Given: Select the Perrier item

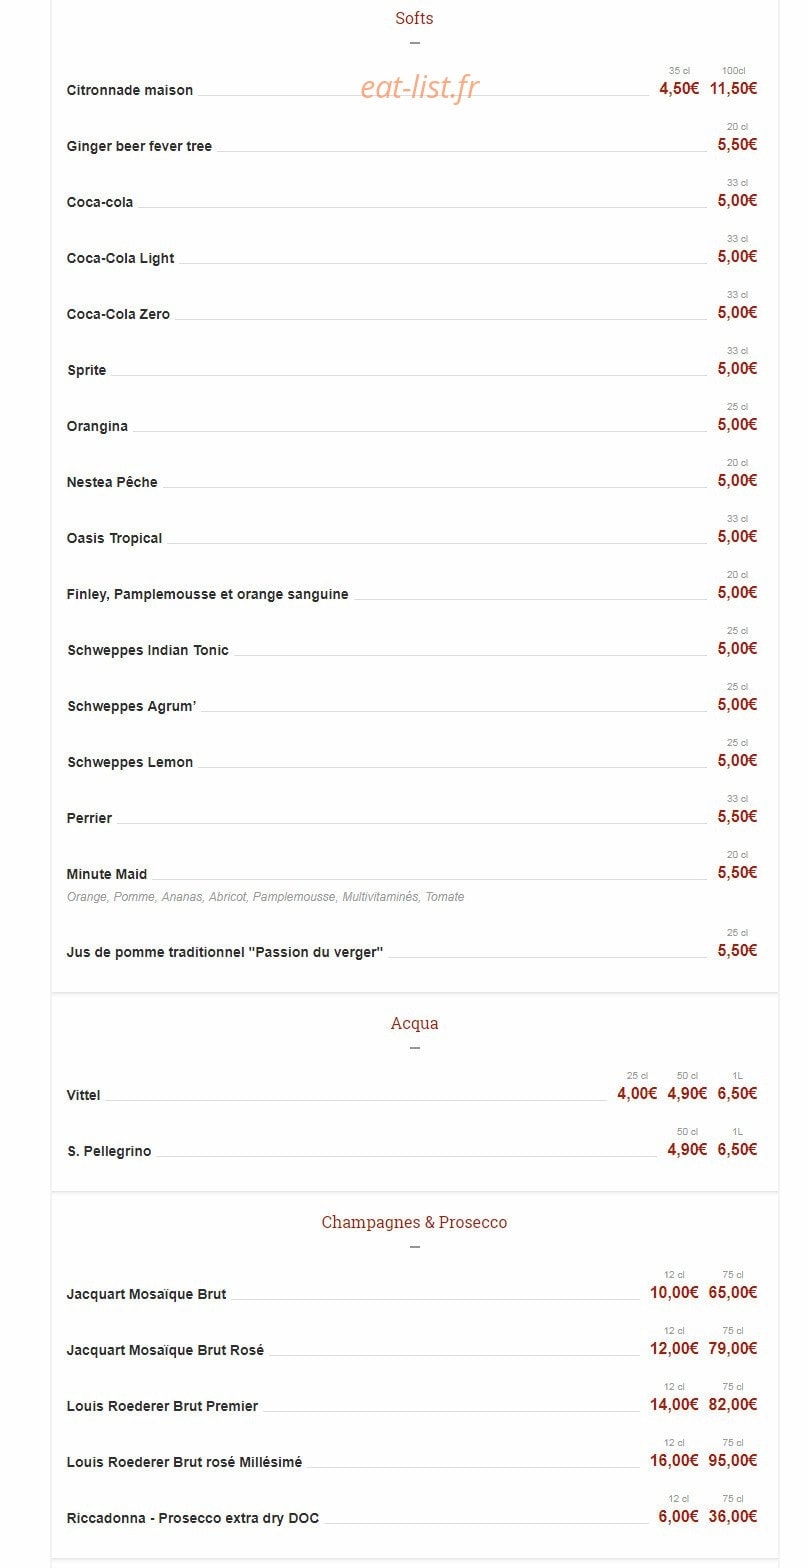Looking at the screenshot, I should click(x=89, y=818).
